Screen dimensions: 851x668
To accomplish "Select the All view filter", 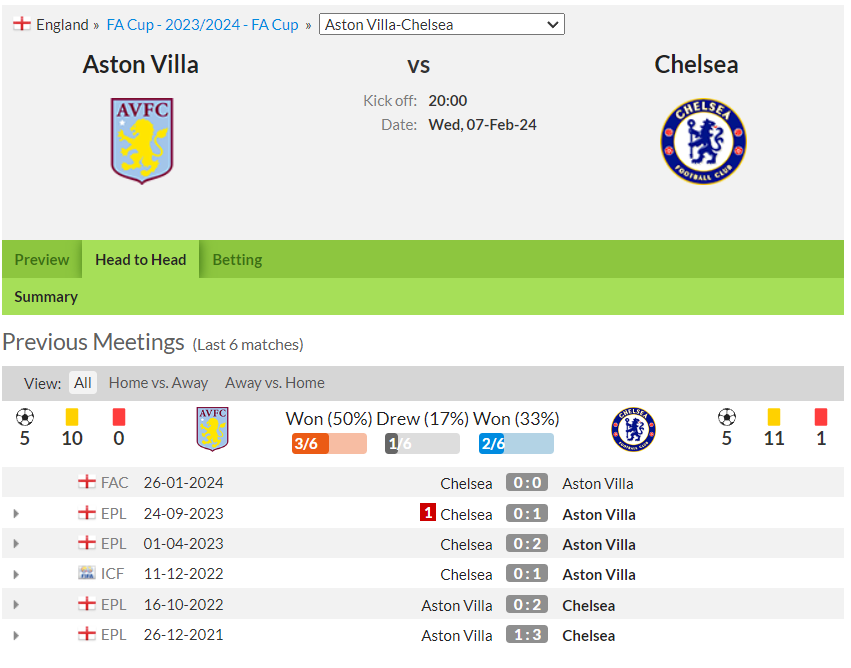I will point(82,383).
